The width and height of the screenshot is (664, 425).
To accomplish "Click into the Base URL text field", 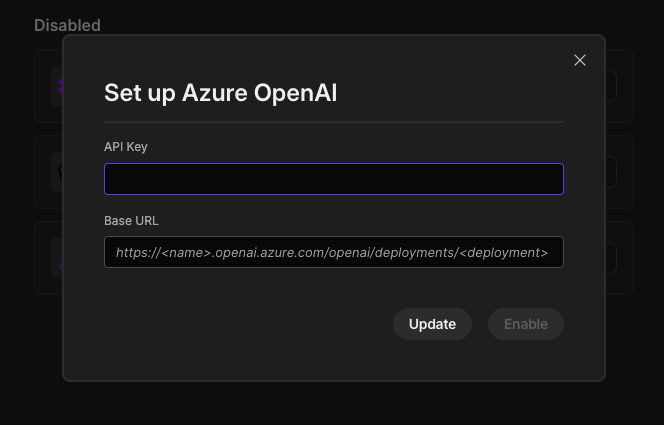I will [334, 252].
